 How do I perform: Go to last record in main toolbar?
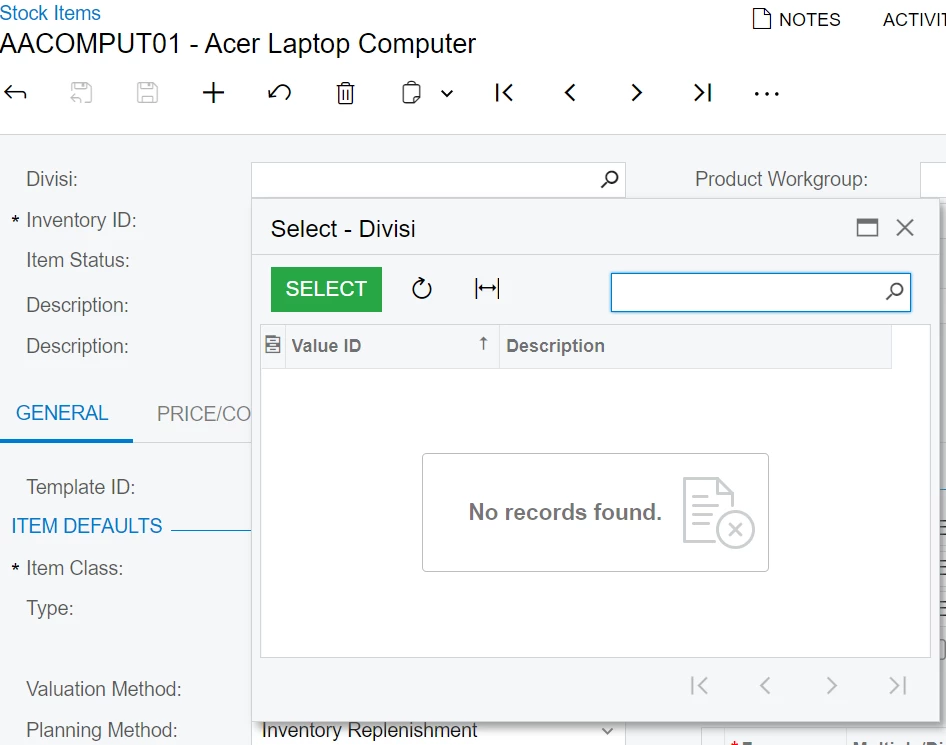pyautogui.click(x=702, y=93)
